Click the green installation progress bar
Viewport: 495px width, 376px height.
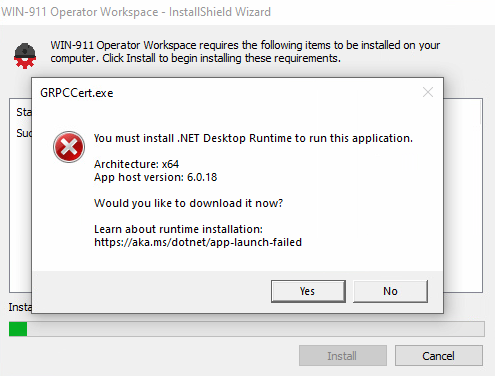point(247,329)
